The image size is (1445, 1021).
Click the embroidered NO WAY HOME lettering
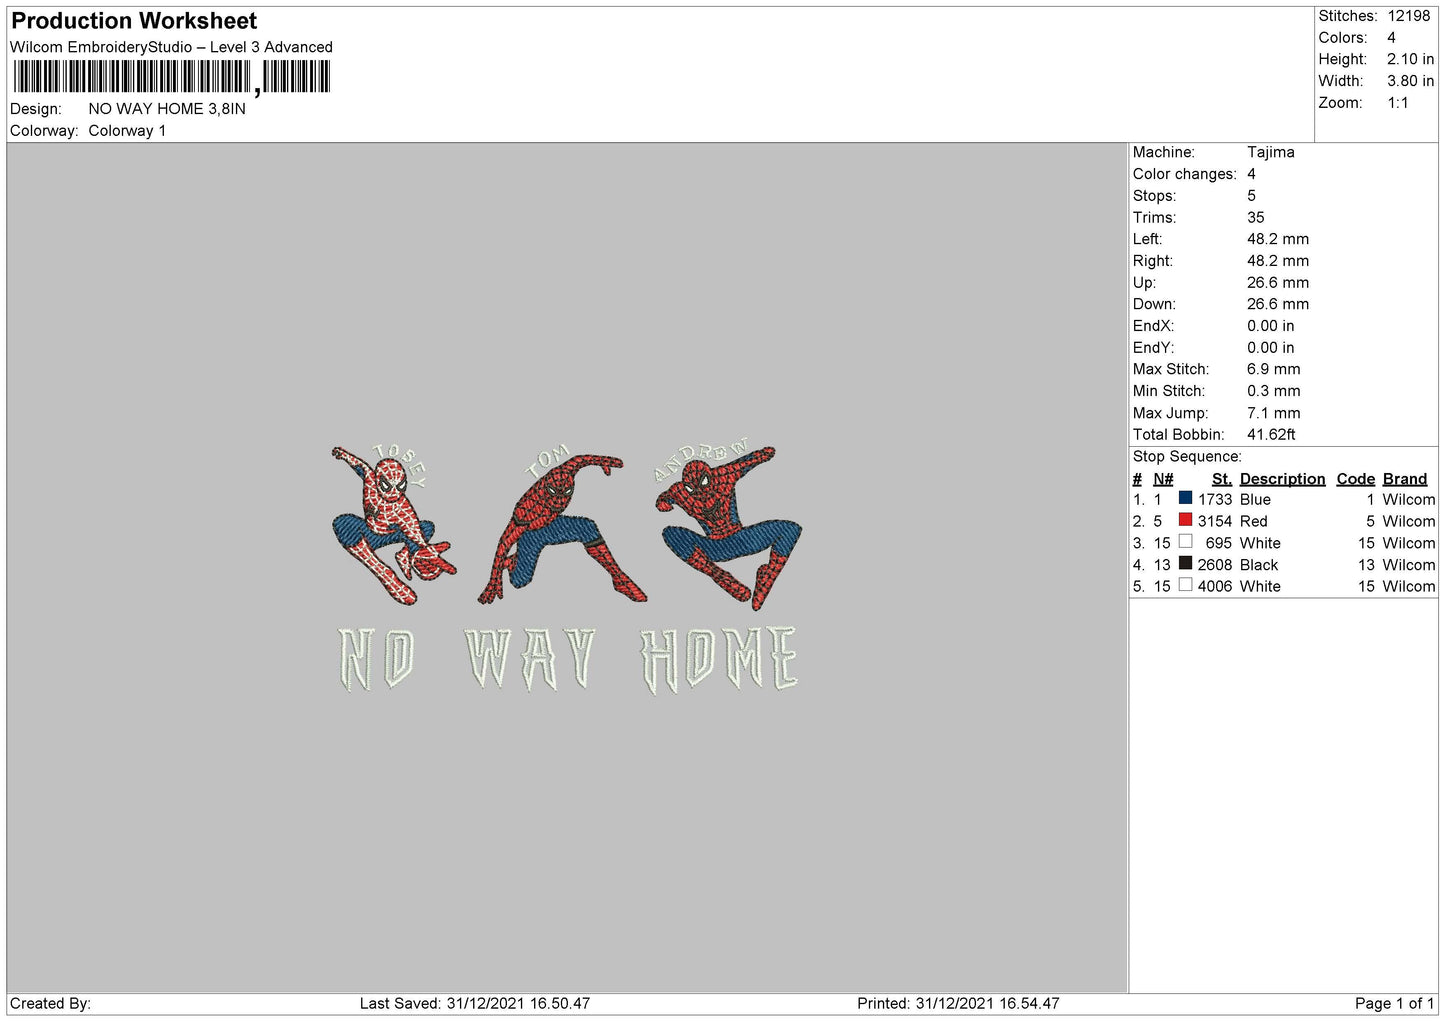[x=568, y=659]
